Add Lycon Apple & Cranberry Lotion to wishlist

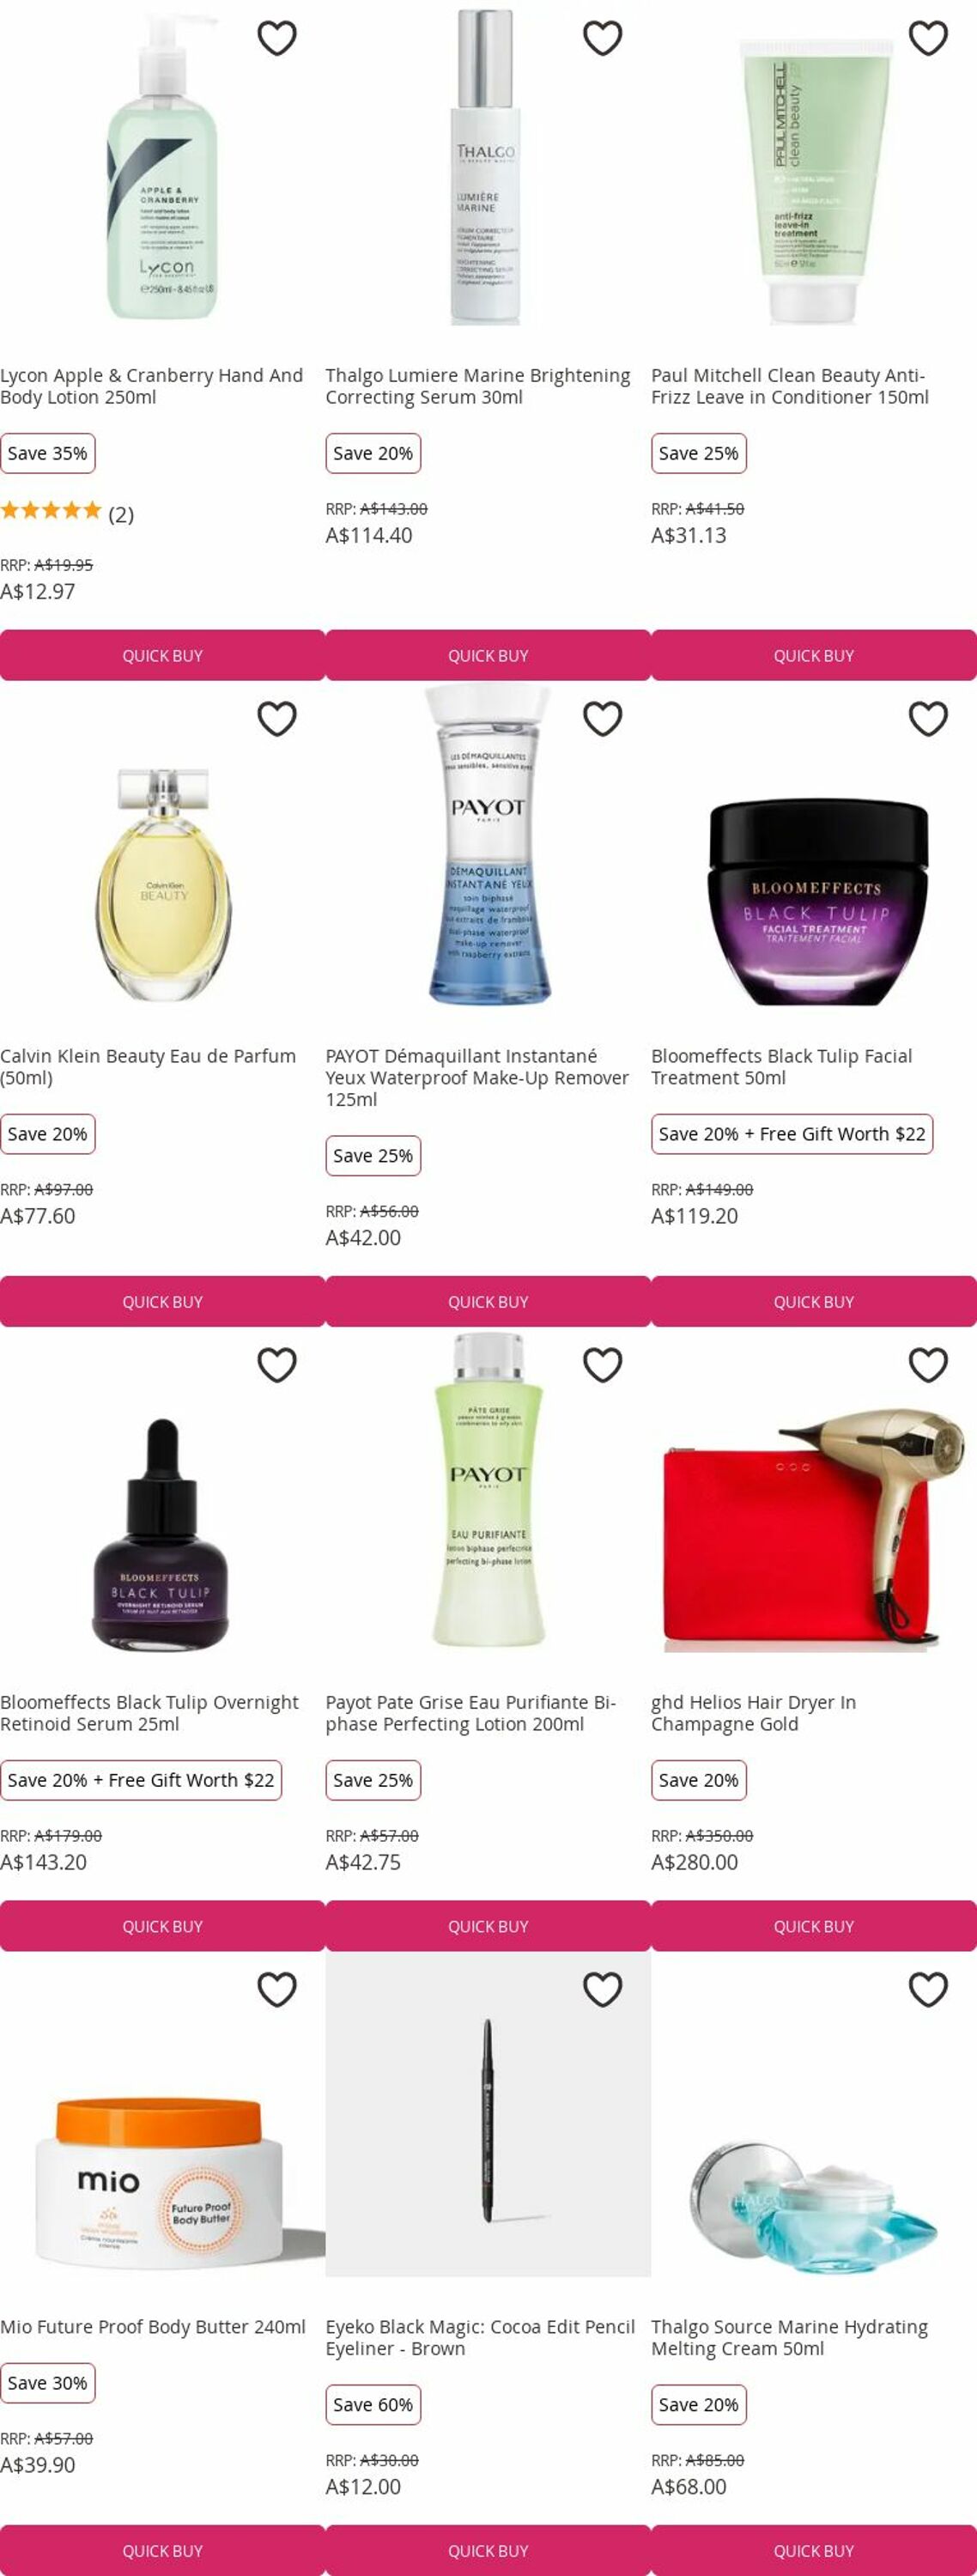pyautogui.click(x=277, y=38)
